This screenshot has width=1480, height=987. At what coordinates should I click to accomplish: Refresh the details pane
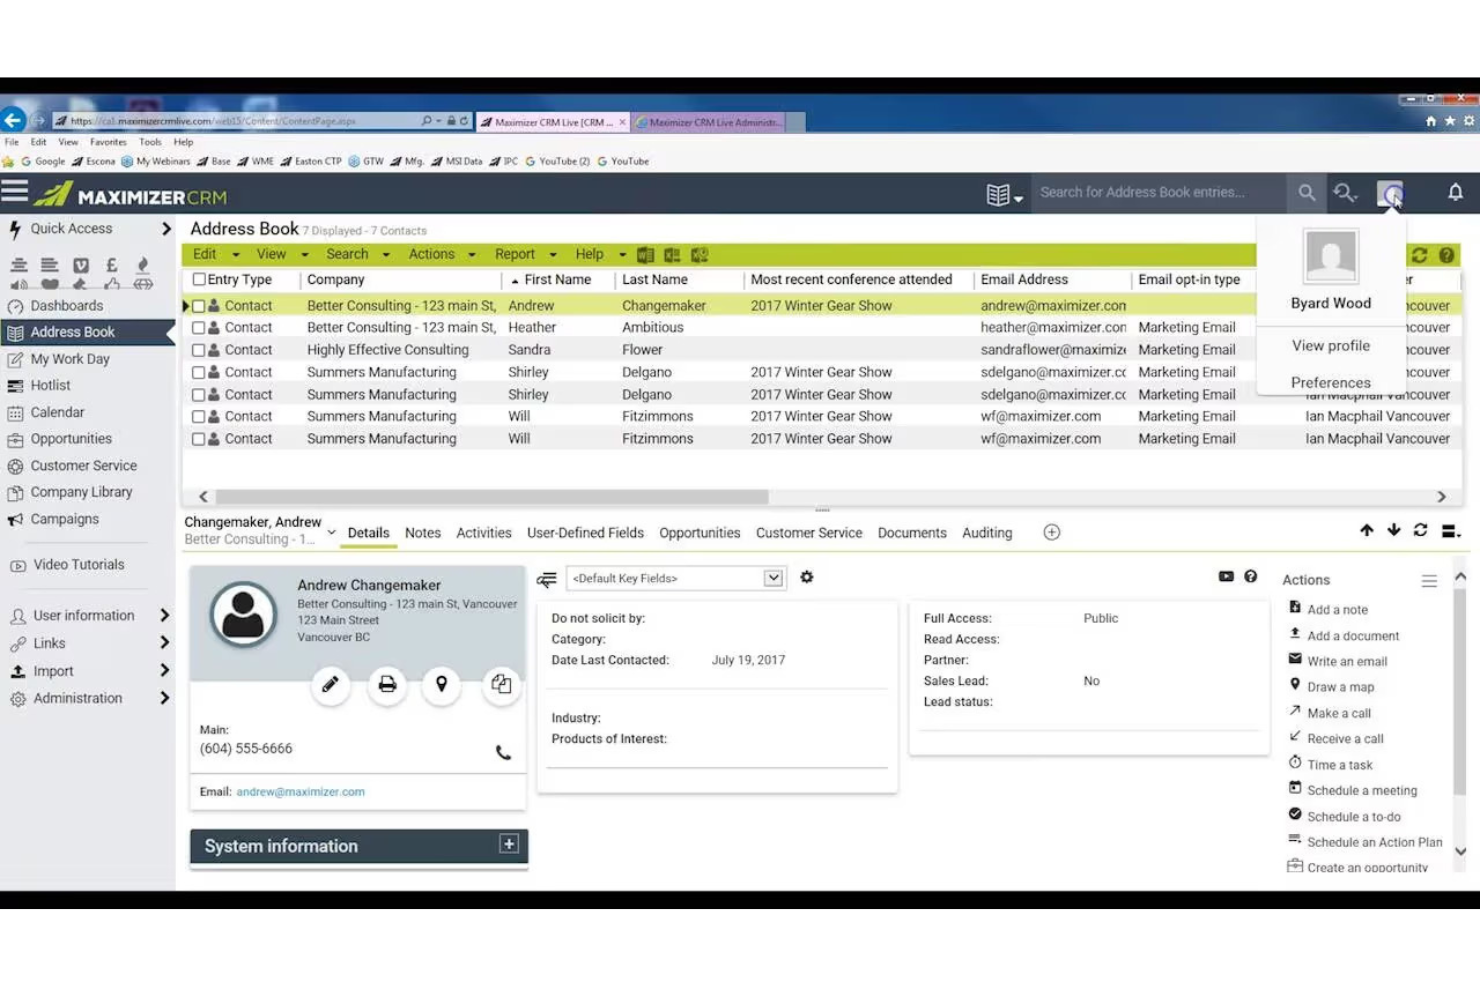point(1420,530)
